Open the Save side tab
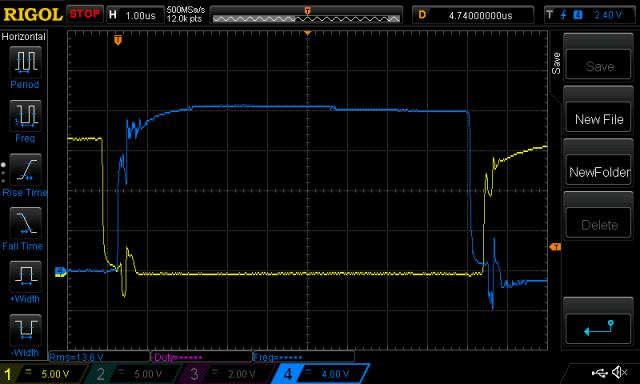 click(556, 63)
